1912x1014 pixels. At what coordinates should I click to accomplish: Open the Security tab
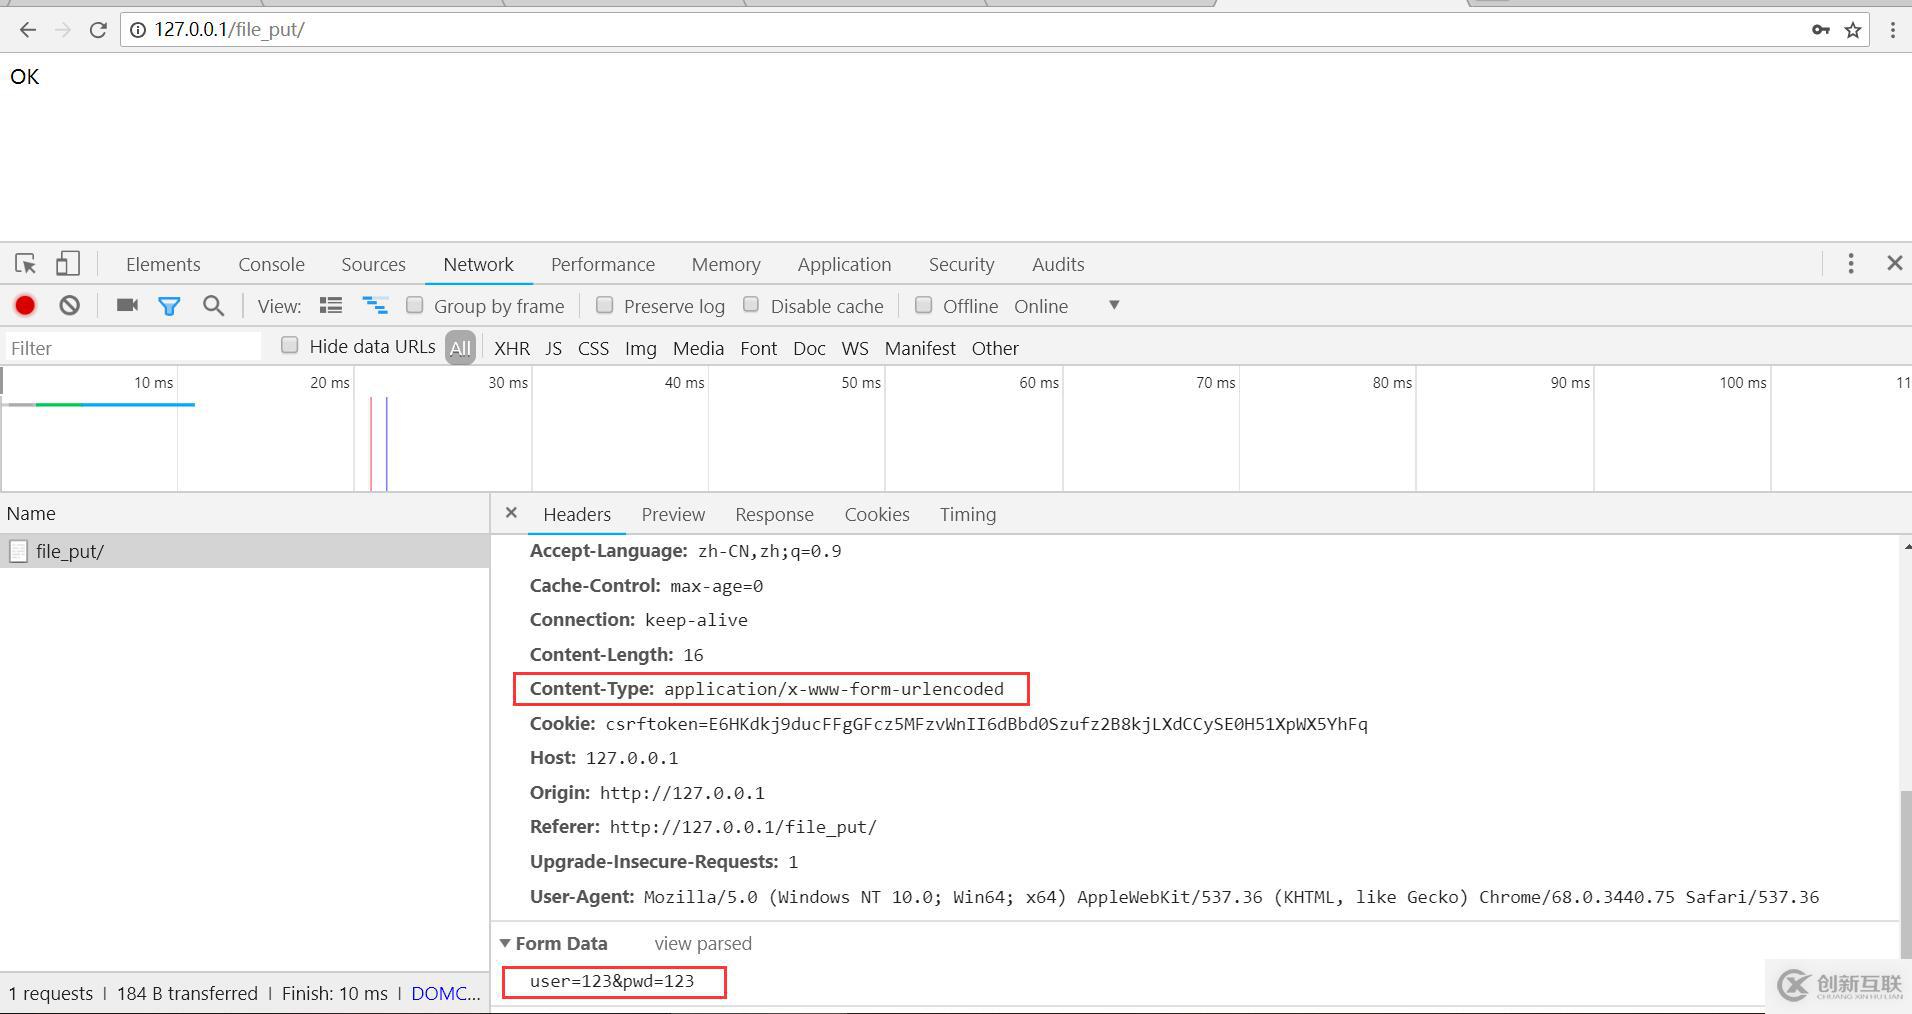pos(961,264)
